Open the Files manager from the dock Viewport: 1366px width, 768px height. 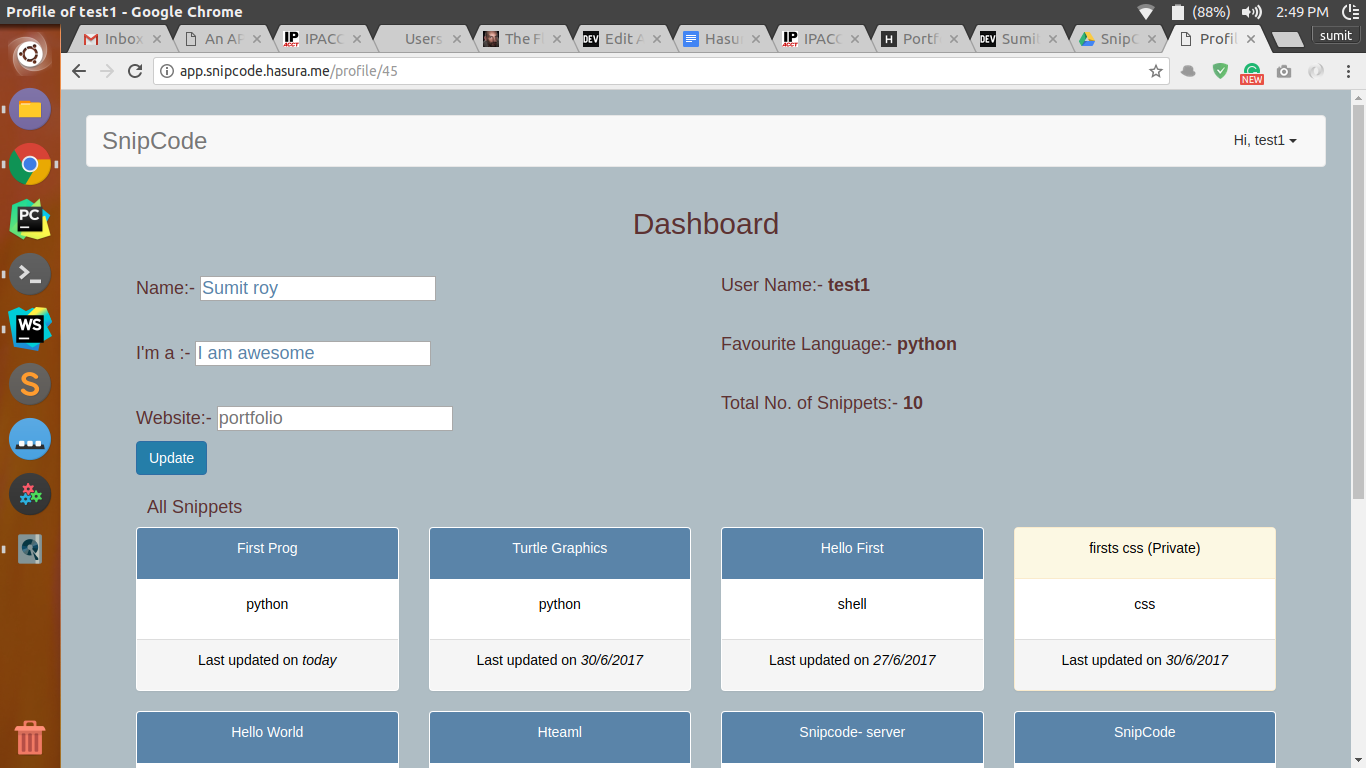tap(30, 108)
